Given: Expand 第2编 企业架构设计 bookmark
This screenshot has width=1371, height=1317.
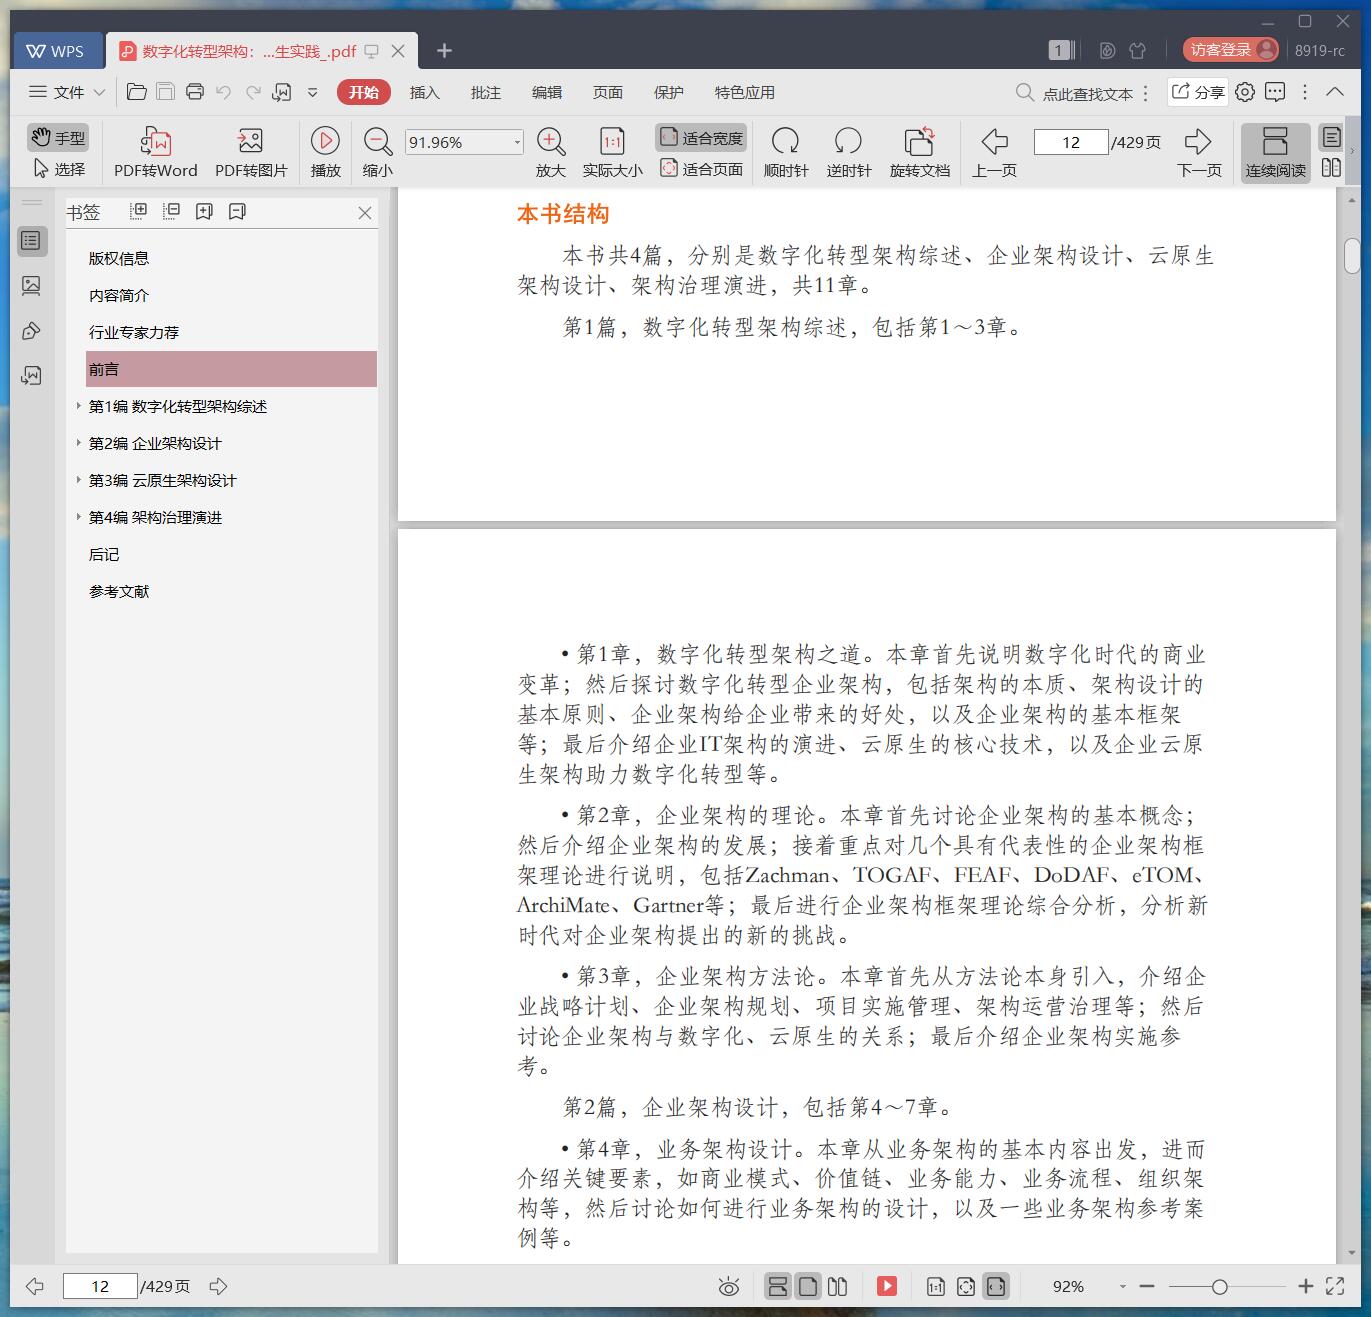Looking at the screenshot, I should click(79, 443).
